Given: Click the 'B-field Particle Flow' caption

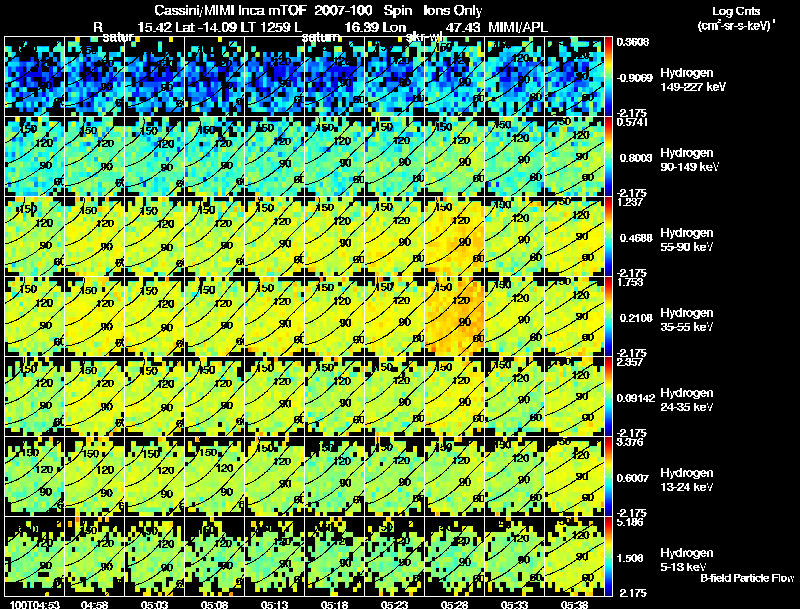Looking at the screenshot, I should point(747,578).
